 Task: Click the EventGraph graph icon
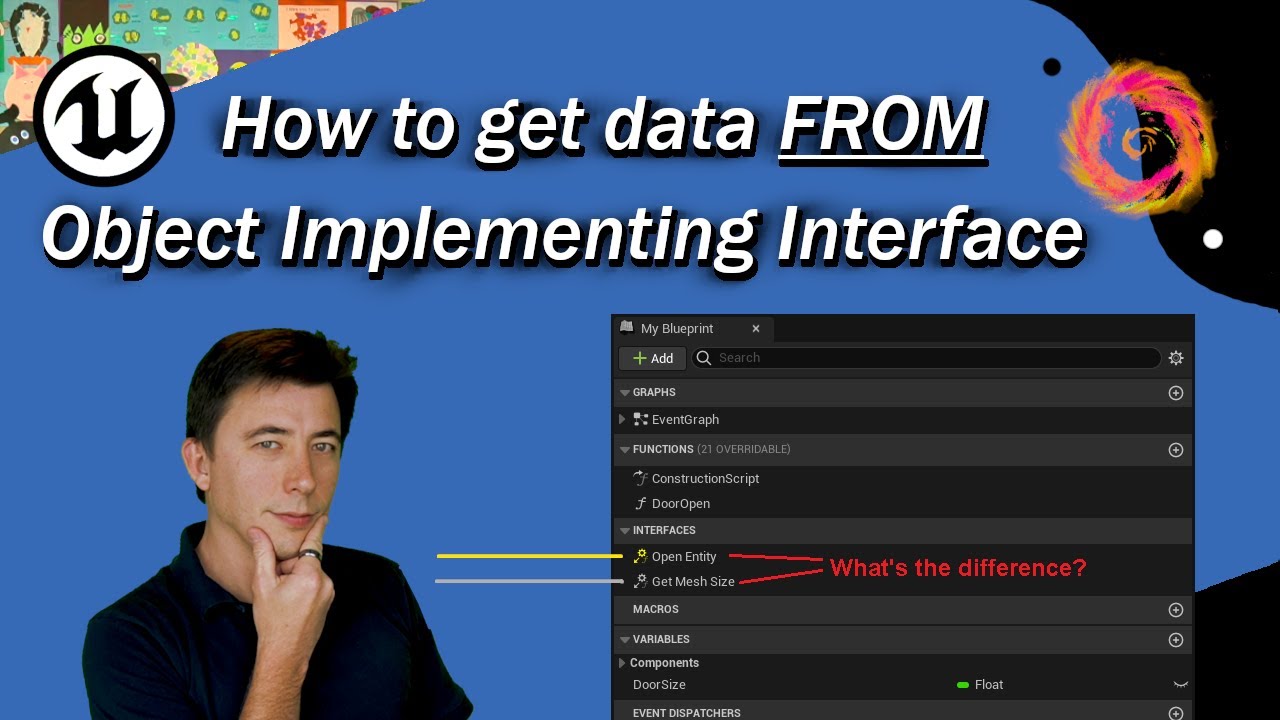click(641, 420)
